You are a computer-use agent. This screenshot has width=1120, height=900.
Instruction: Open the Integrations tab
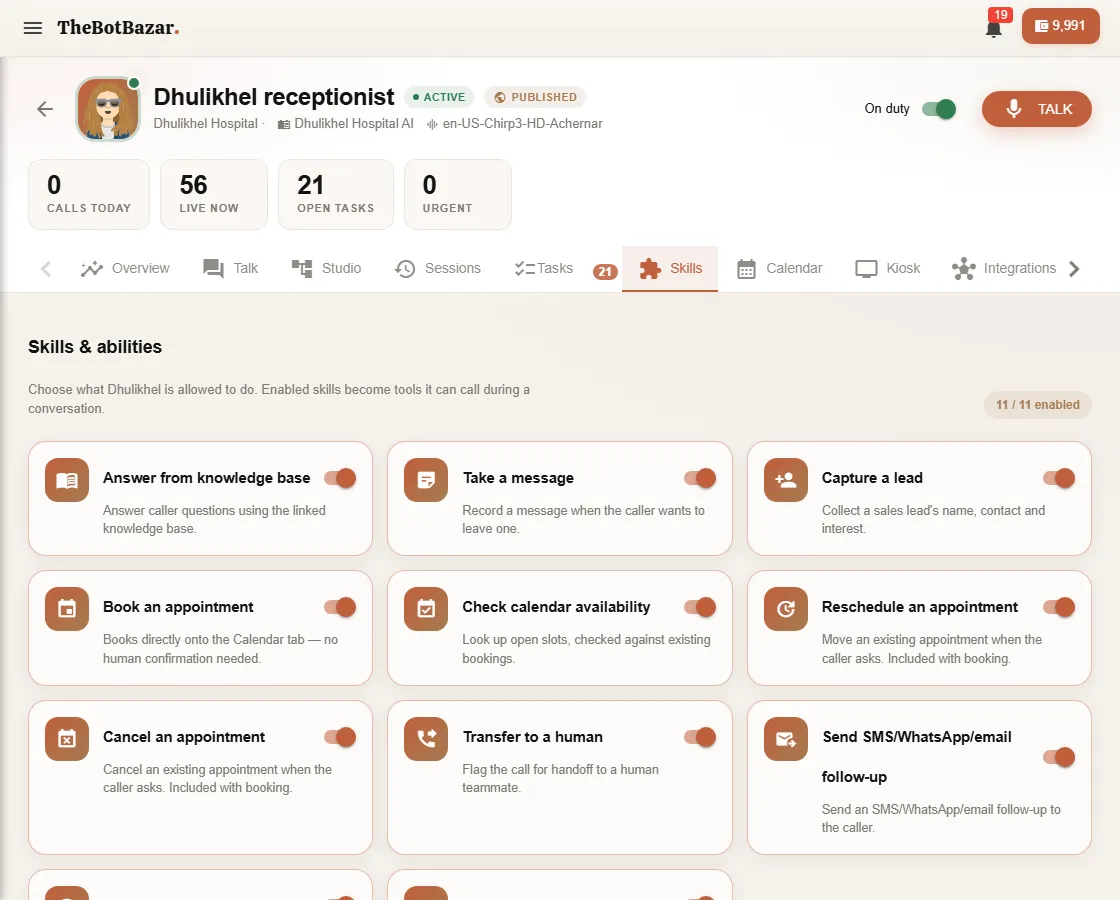(1004, 269)
